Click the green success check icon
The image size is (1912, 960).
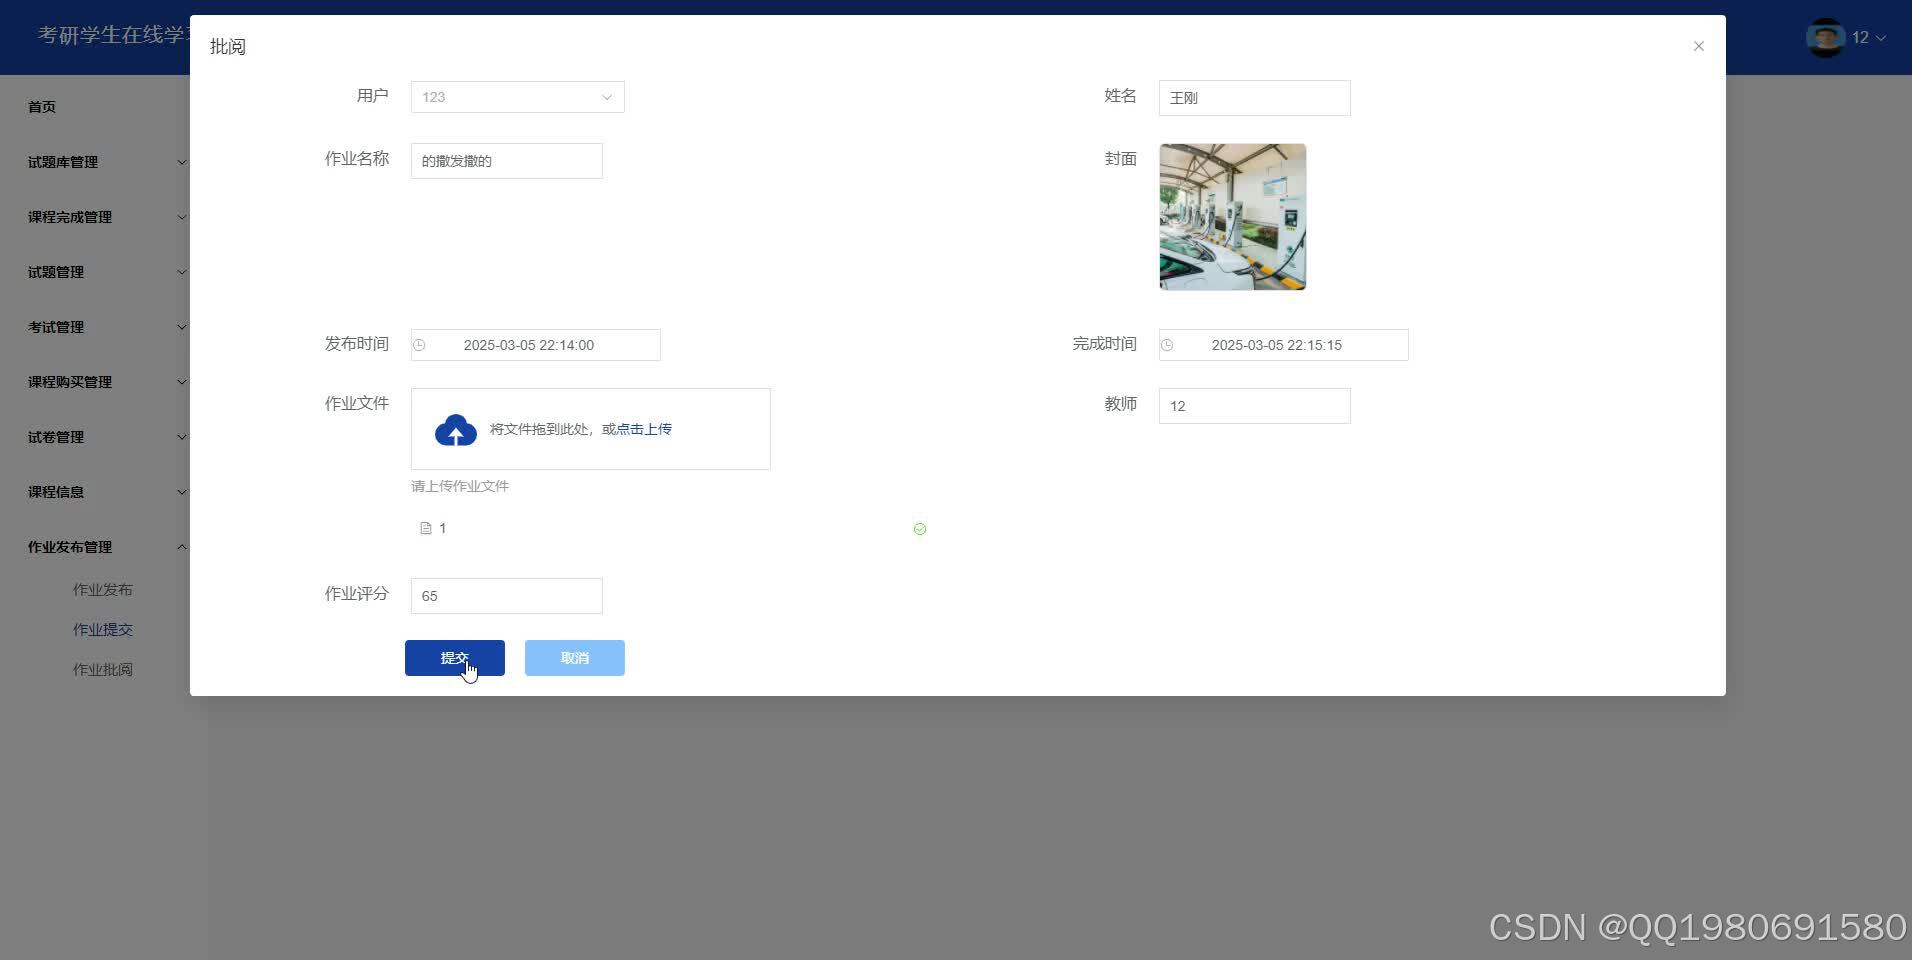pyautogui.click(x=919, y=528)
